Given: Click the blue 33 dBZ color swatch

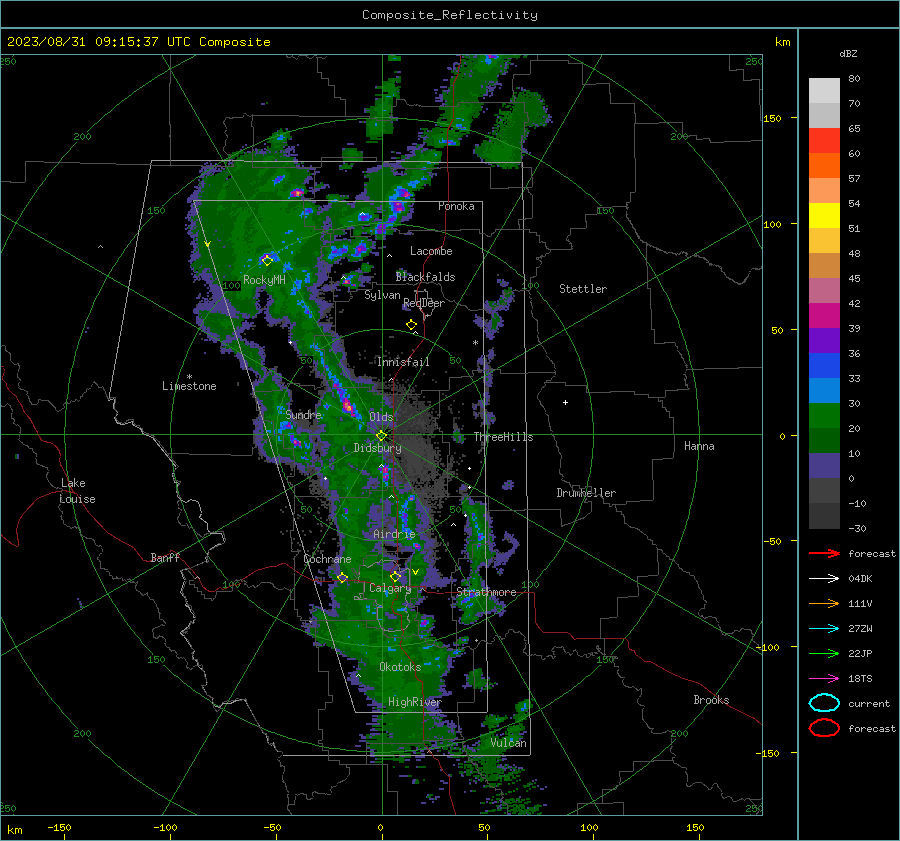Looking at the screenshot, I should 824,365.
